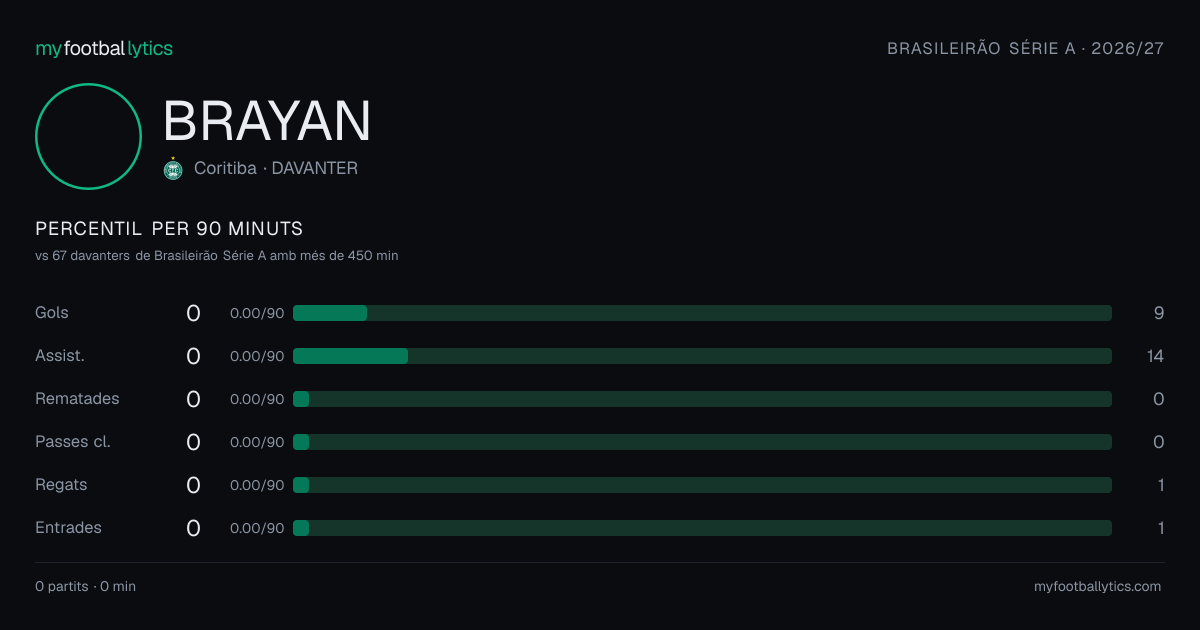This screenshot has height=630, width=1200.
Task: Click the Assist. percentile value 14
Action: (x=1155, y=356)
